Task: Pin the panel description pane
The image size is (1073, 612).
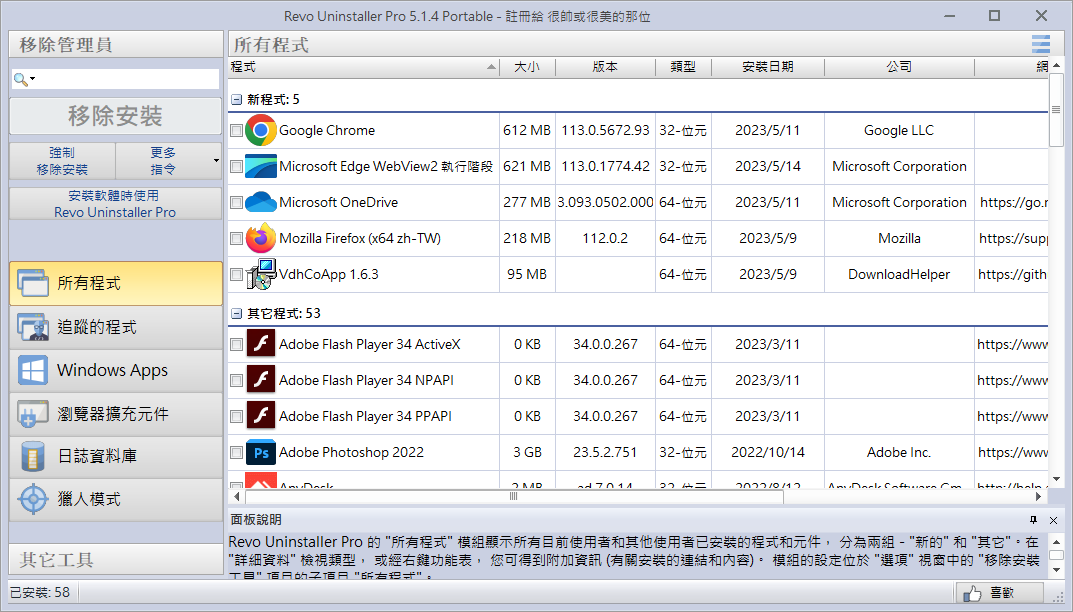Action: point(1033,520)
